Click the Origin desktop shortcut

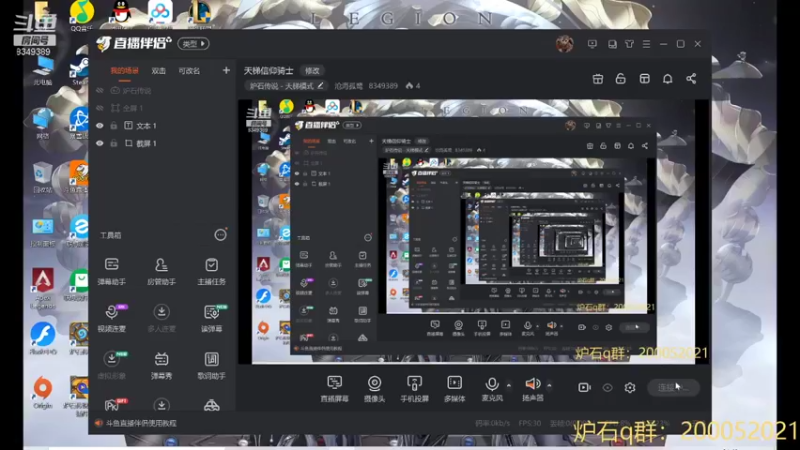point(43,392)
